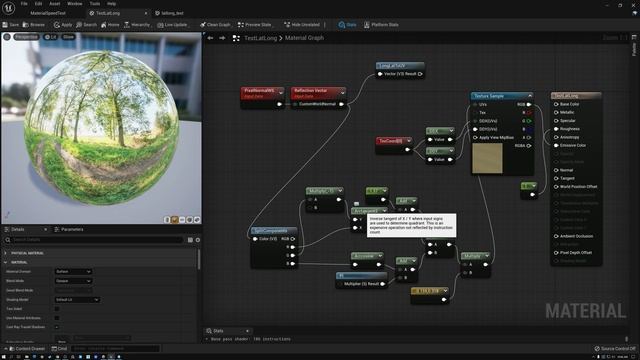640x360 pixels.
Task: Open the Show viewport menu
Action: (x=68, y=37)
